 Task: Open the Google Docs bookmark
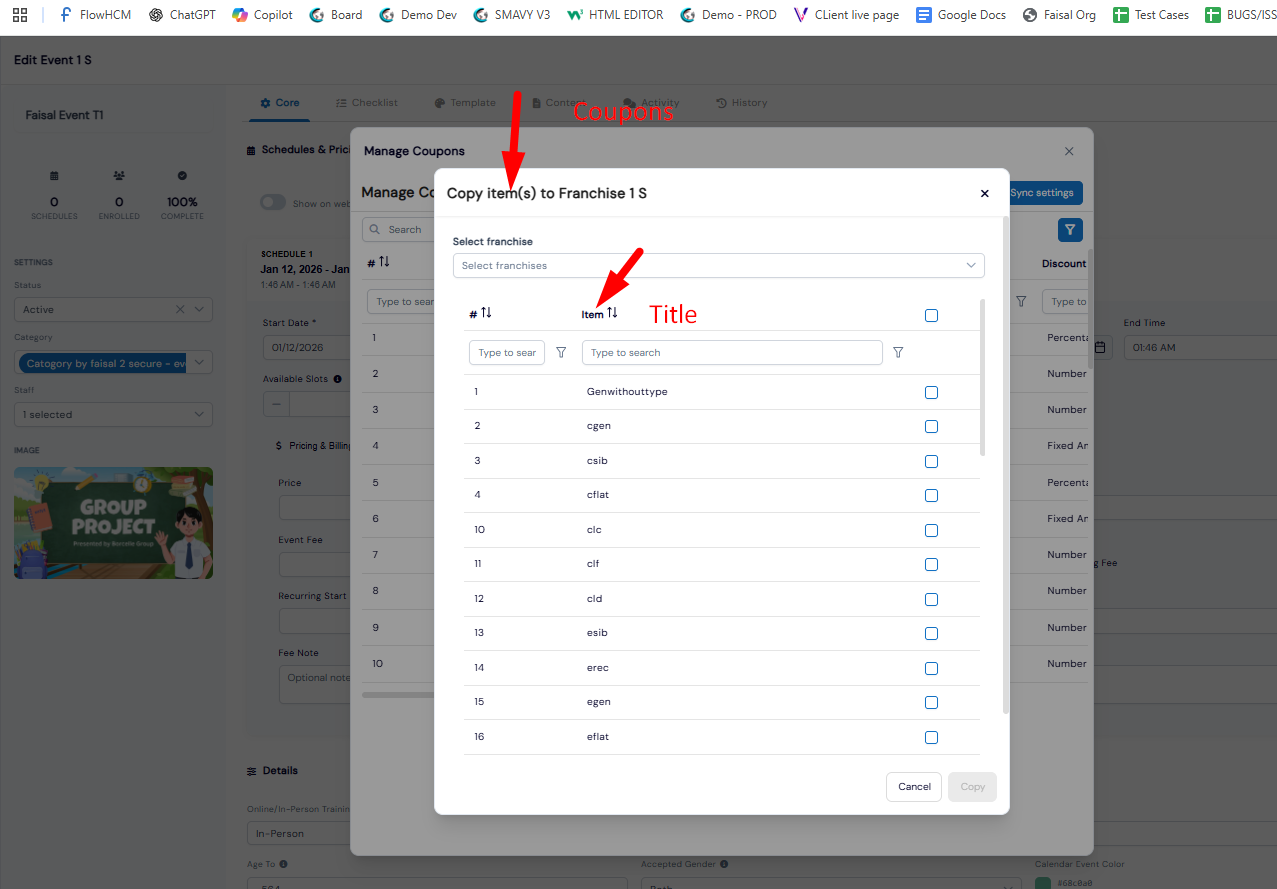click(961, 15)
